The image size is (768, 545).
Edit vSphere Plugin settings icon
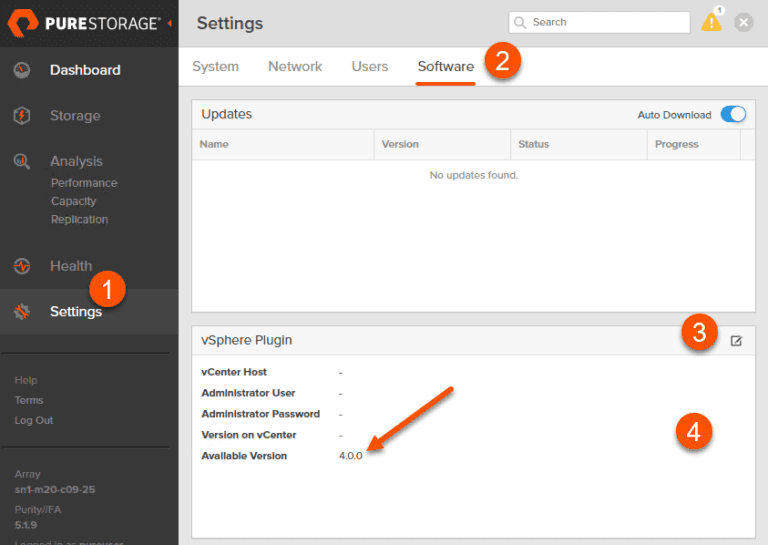coord(736,341)
